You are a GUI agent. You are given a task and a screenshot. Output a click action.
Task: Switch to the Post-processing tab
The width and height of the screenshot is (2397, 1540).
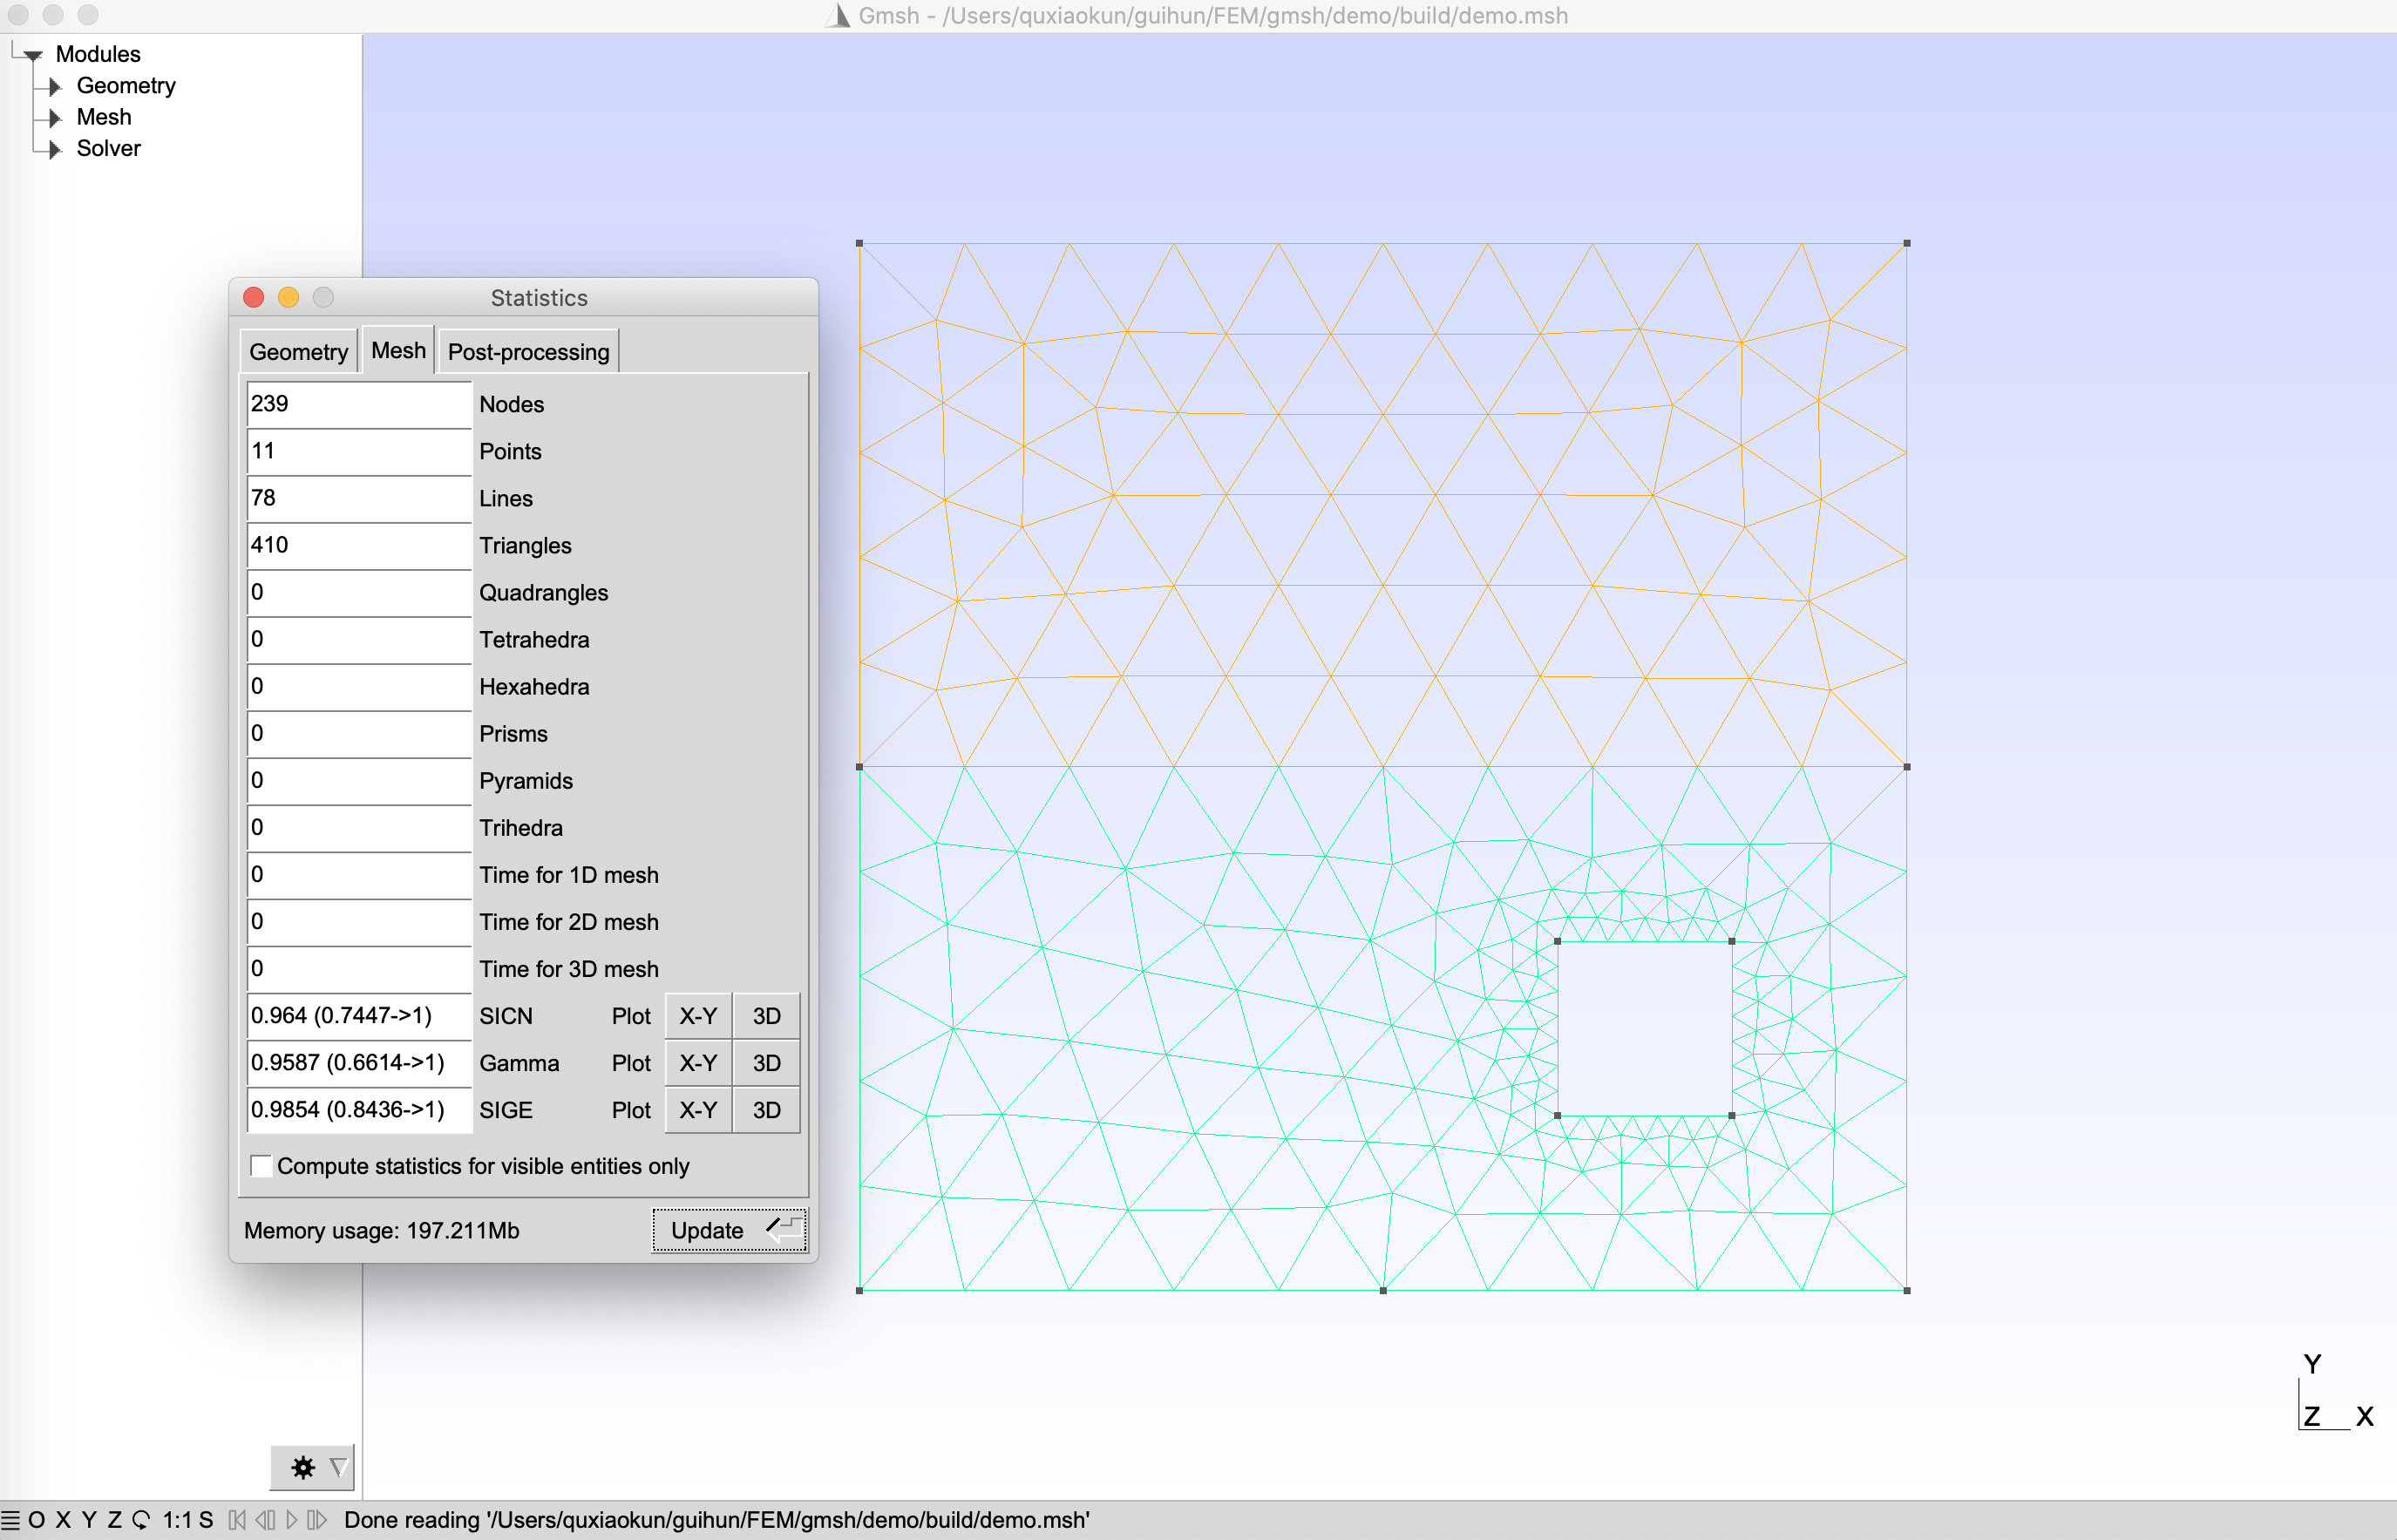528,352
